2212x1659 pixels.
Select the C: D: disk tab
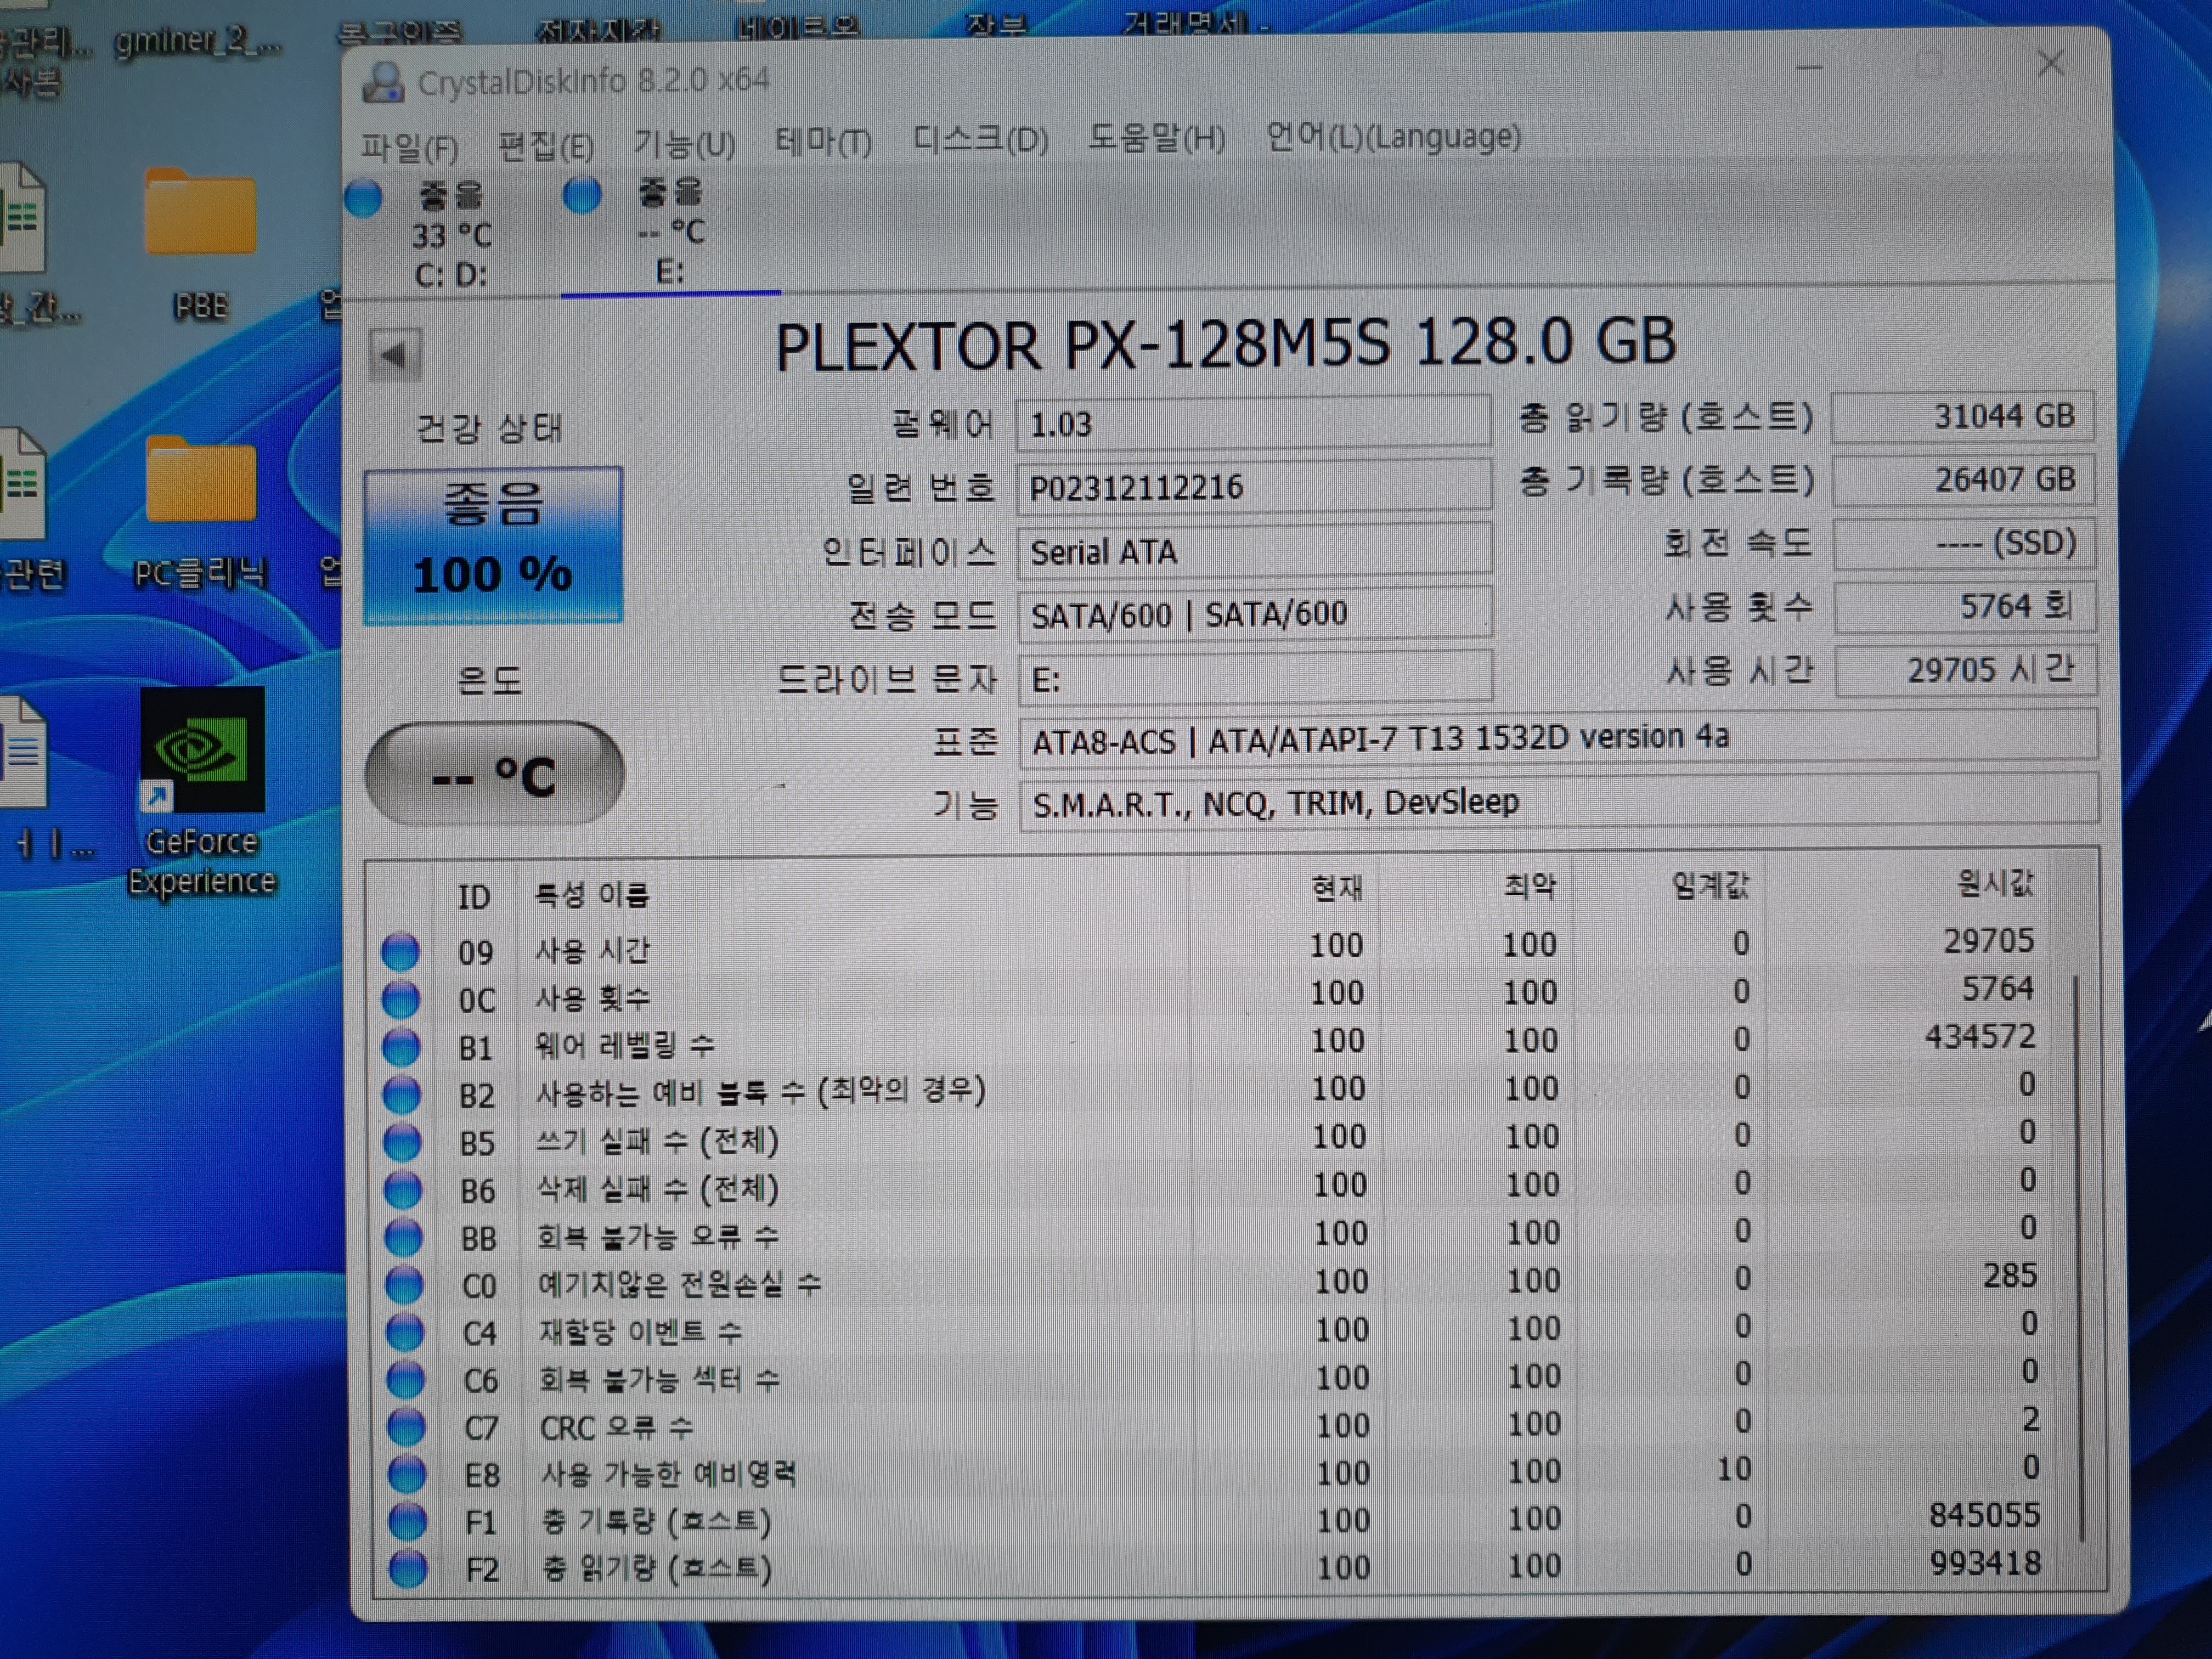[452, 235]
